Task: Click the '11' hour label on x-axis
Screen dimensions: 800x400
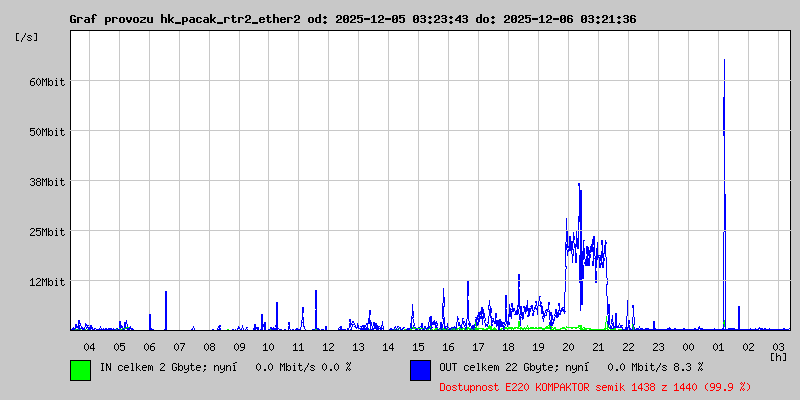Action: click(299, 347)
